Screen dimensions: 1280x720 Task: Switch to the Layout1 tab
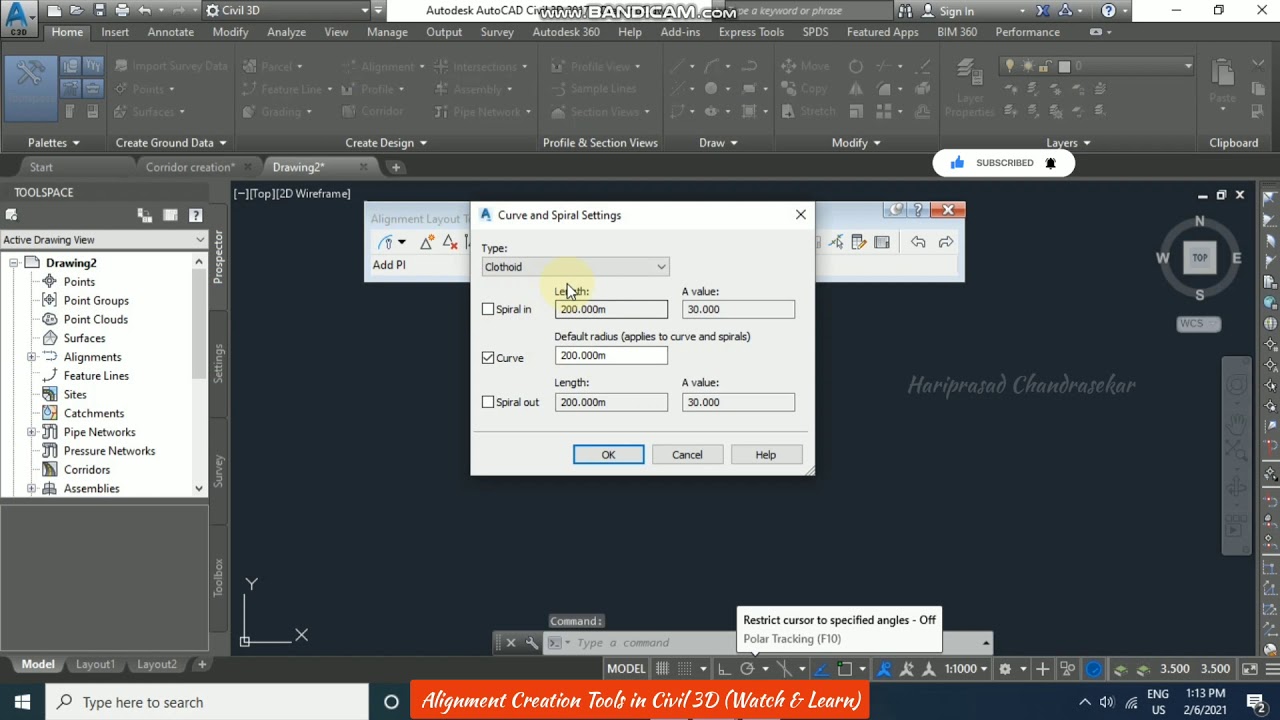[x=95, y=664]
